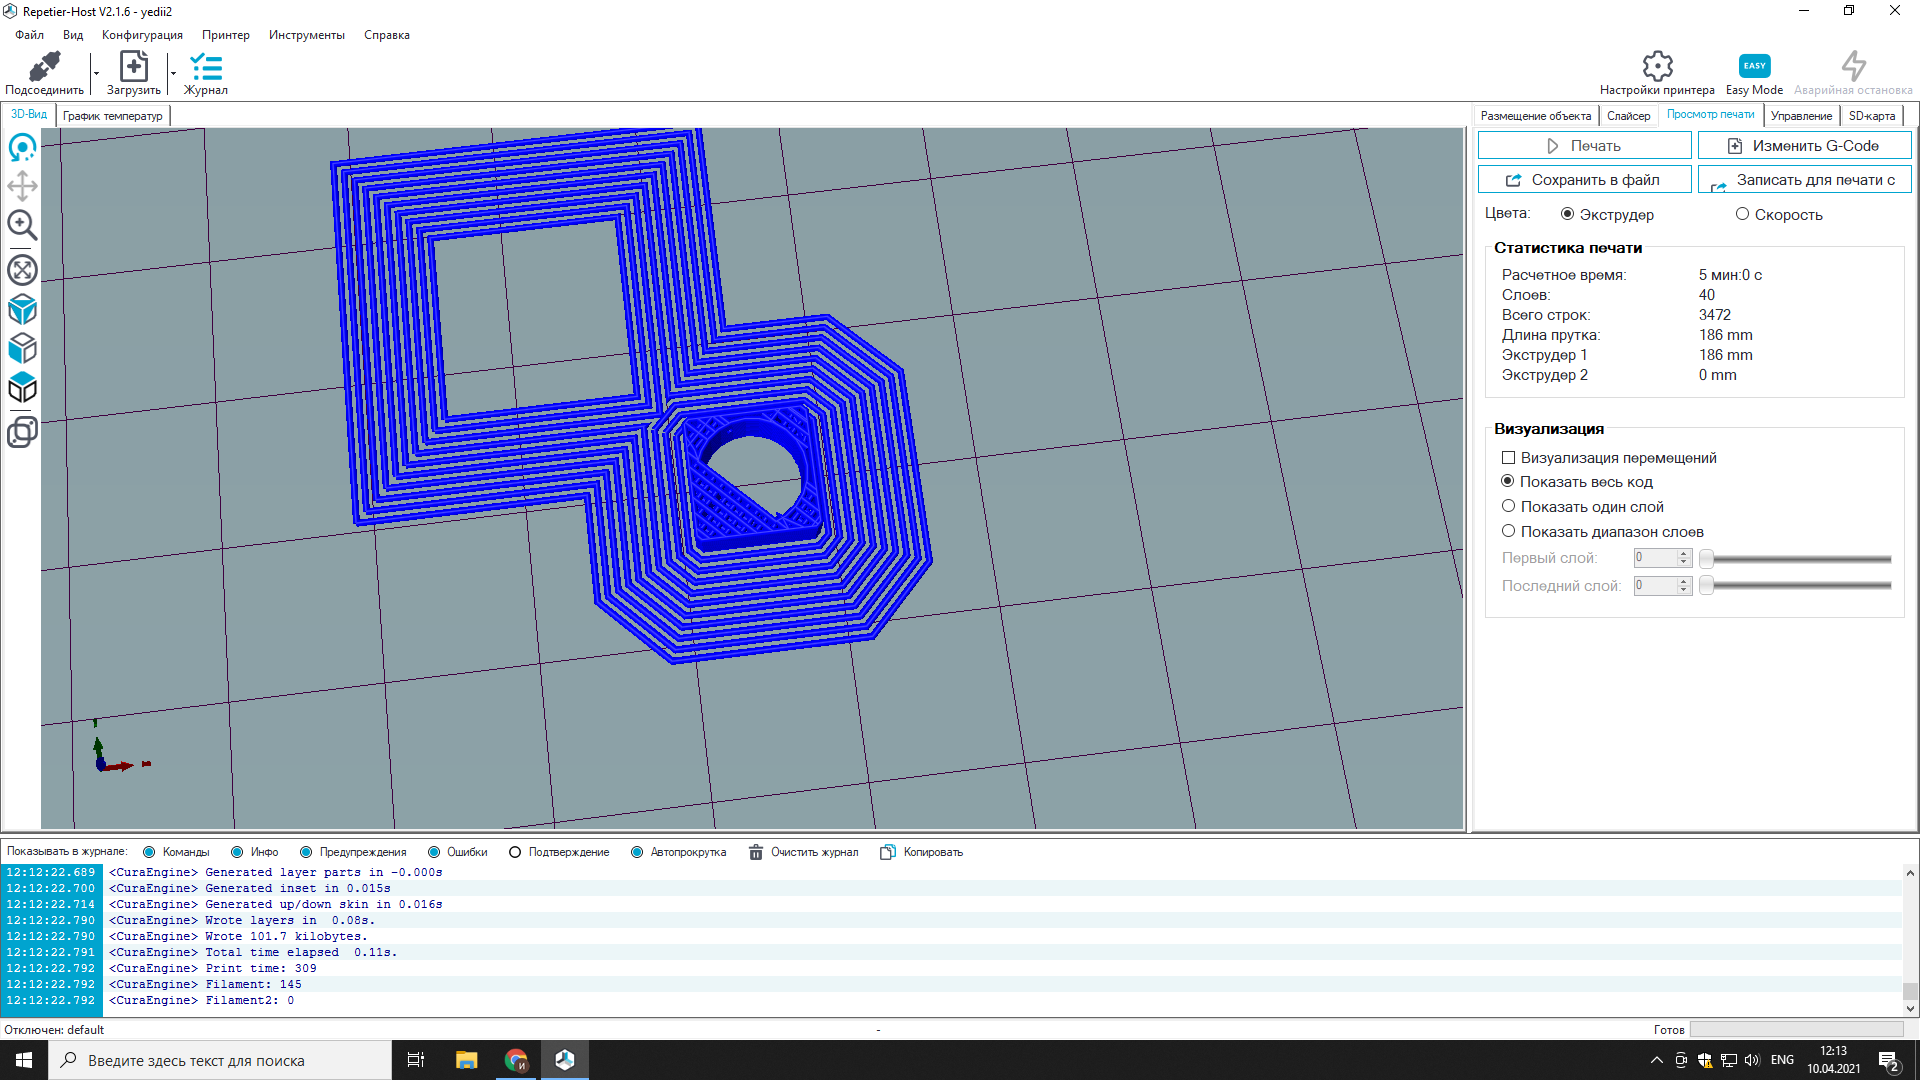Expand the Загрузить dropdown arrow
Screen dimensions: 1920x1080
173,73
